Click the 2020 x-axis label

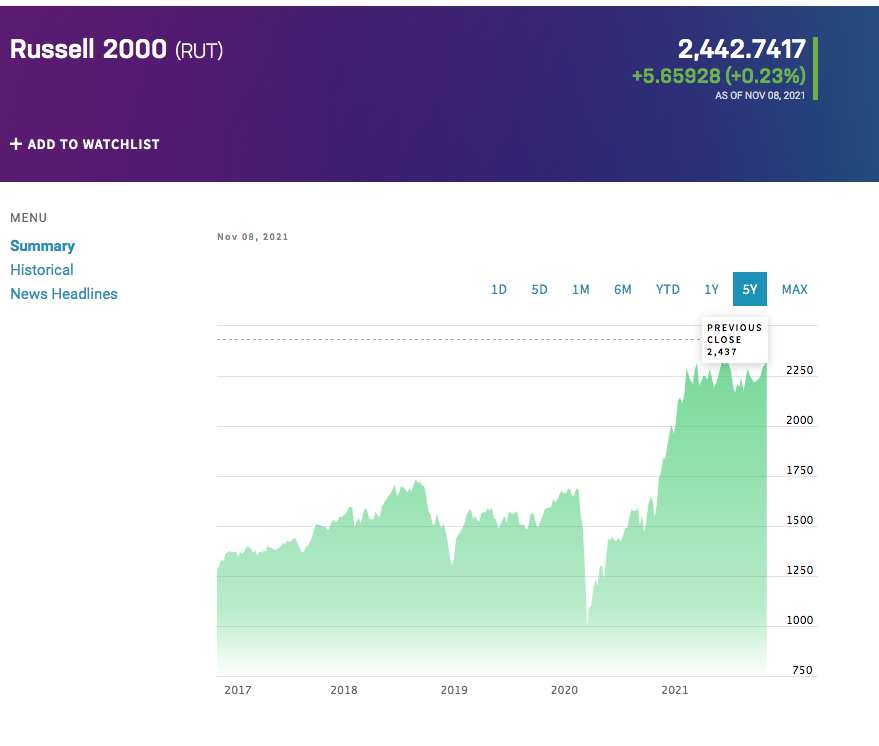(x=565, y=691)
